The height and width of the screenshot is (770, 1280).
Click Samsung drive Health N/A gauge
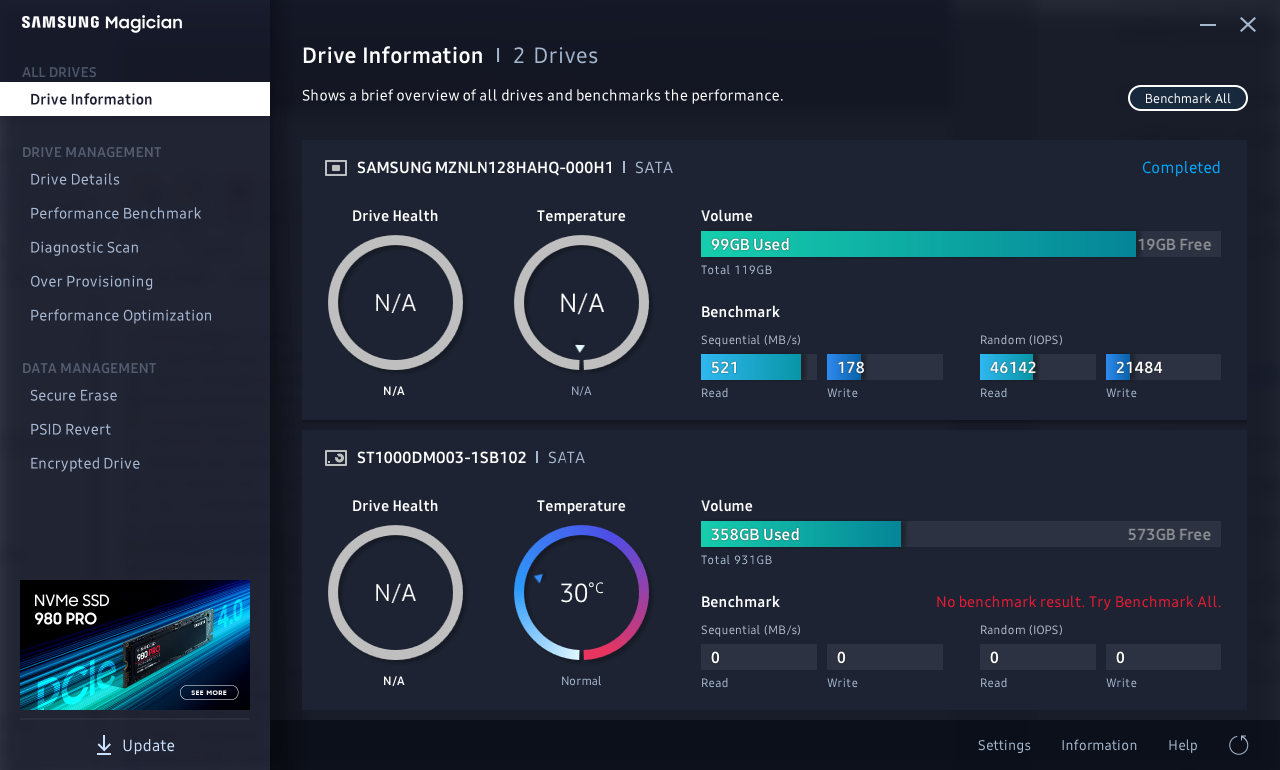tap(395, 303)
